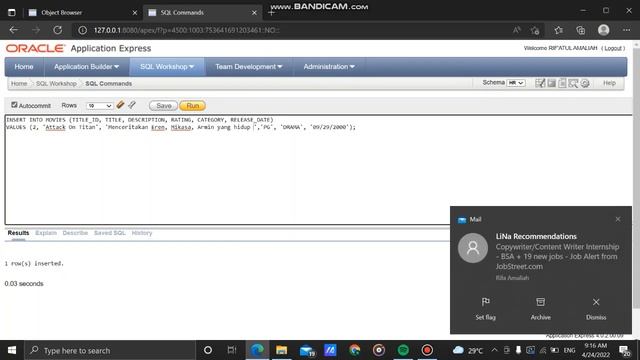Click the add to favorites icon in address bar
The height and width of the screenshot is (360, 640).
pyautogui.click(x=535, y=30)
